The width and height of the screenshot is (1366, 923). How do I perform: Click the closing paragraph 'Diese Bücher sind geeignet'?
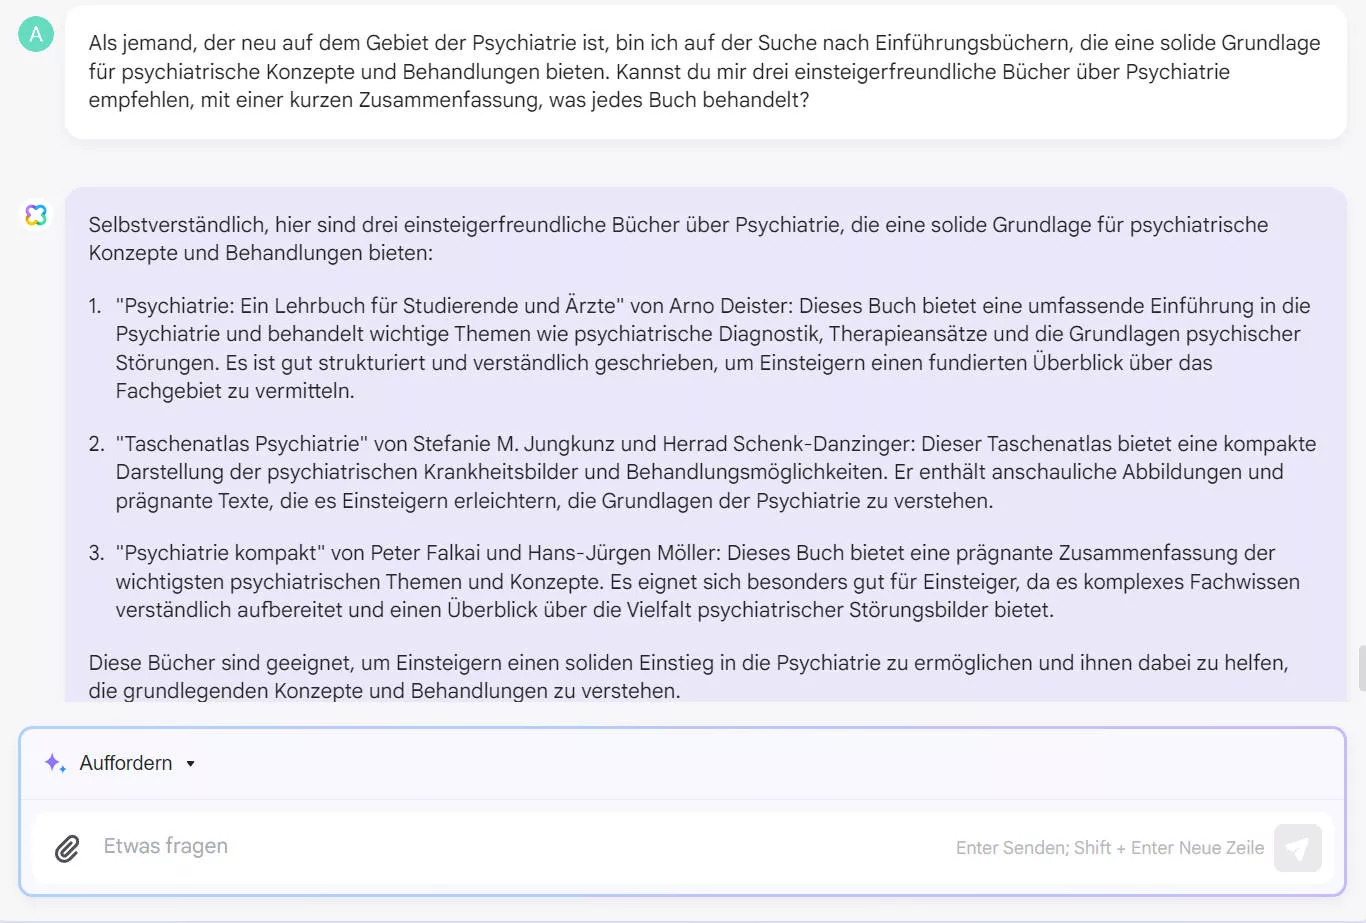pyautogui.click(x=688, y=676)
